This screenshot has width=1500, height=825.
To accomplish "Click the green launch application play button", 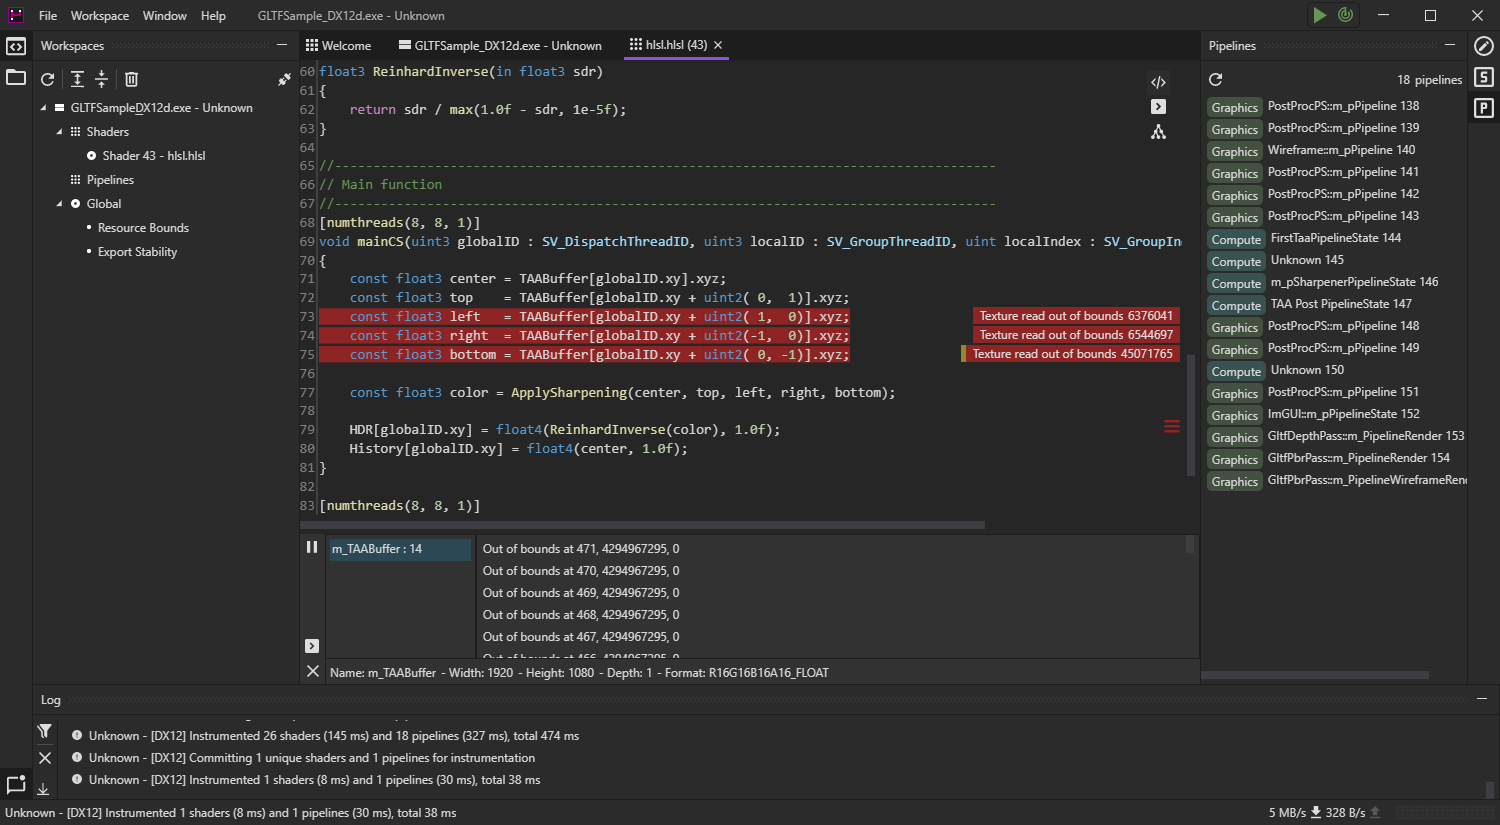I will (1320, 15).
